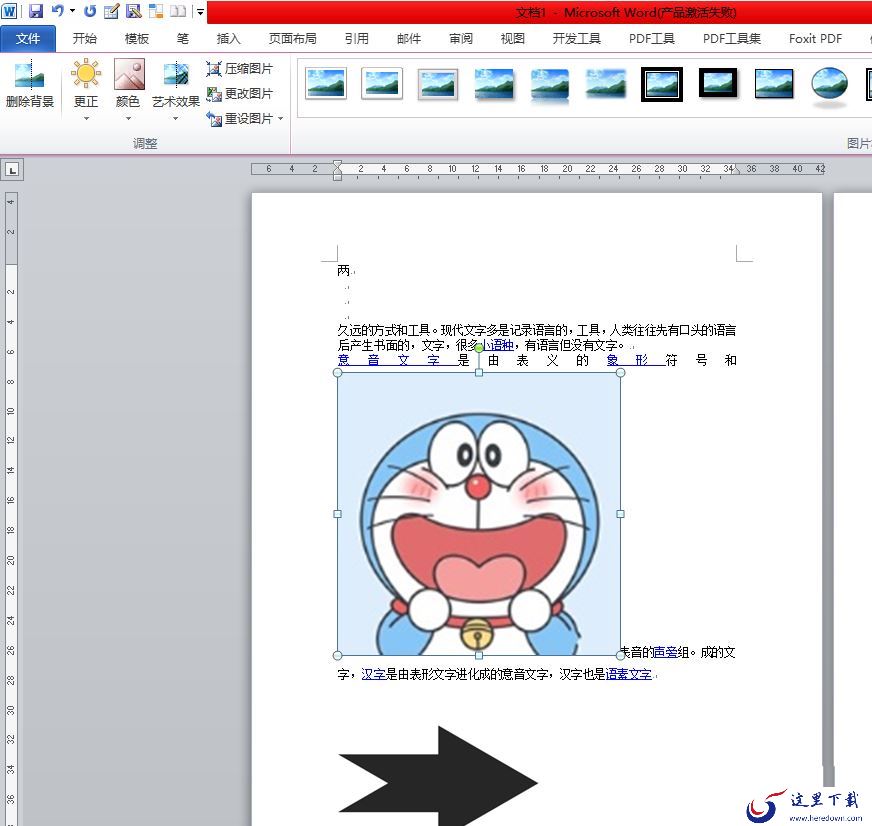Click 删除背景 remove background button
This screenshot has width=872, height=826.
pos(29,83)
